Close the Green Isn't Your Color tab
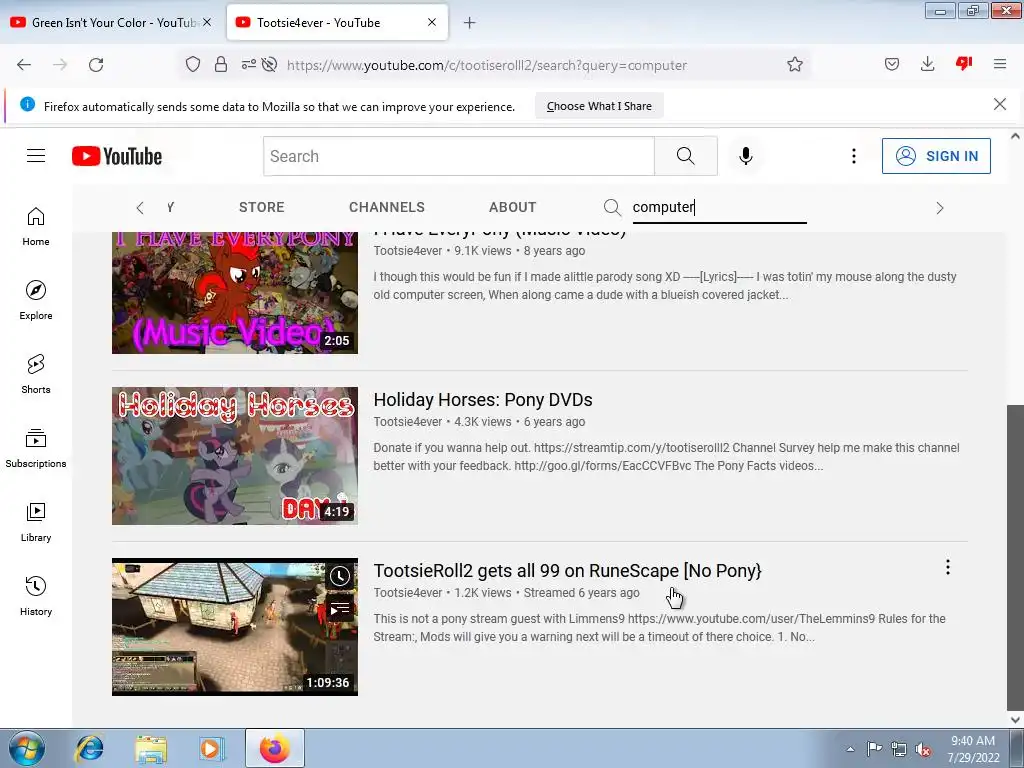 tap(206, 22)
